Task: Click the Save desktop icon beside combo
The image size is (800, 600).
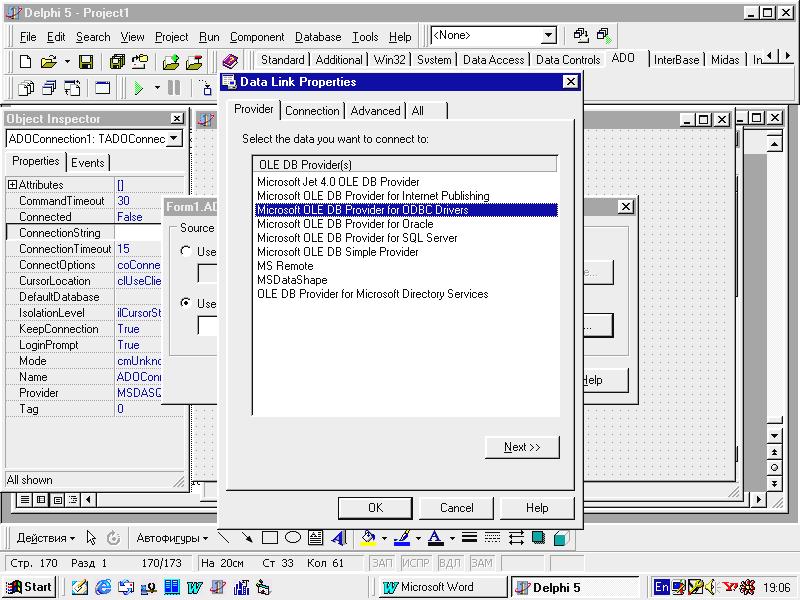Action: pos(581,35)
